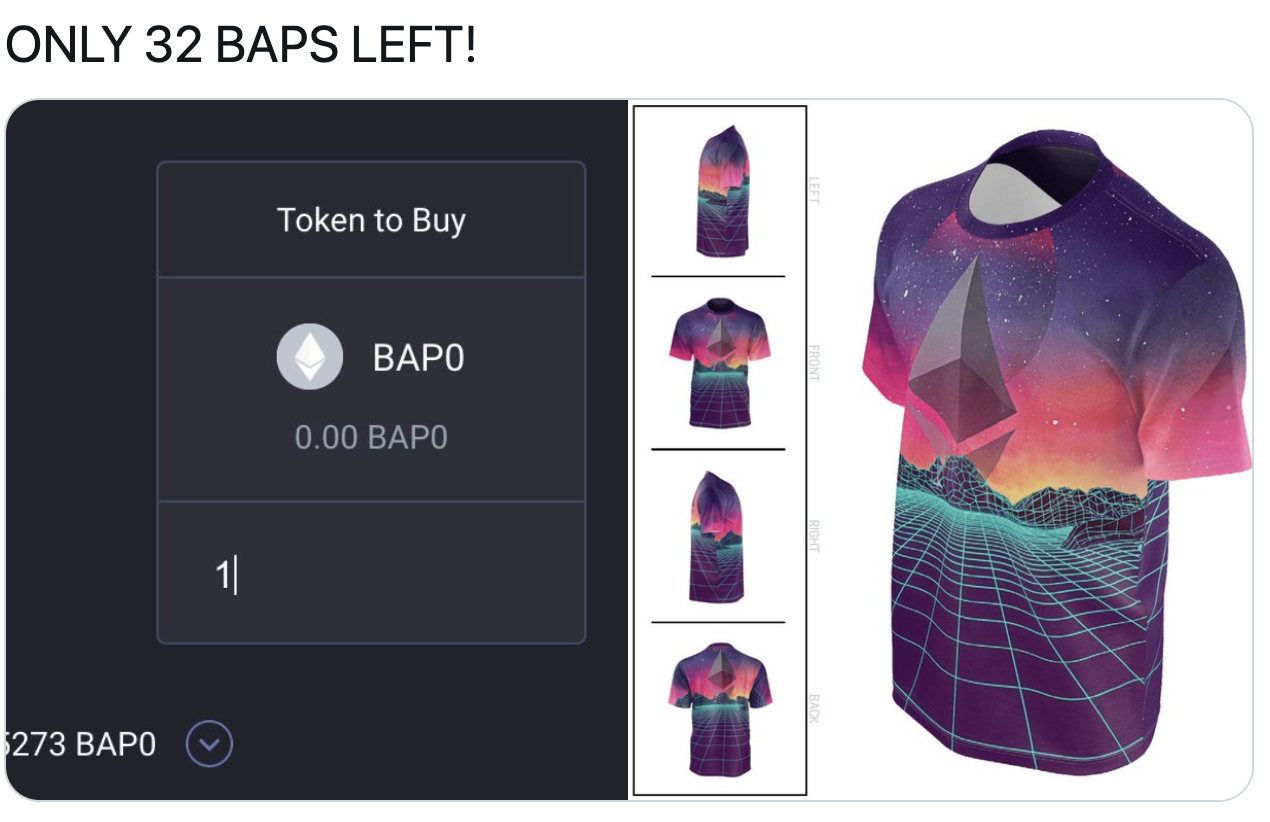Focus the amount input field showing 1
This screenshot has height=822, width=1270.
tap(370, 575)
